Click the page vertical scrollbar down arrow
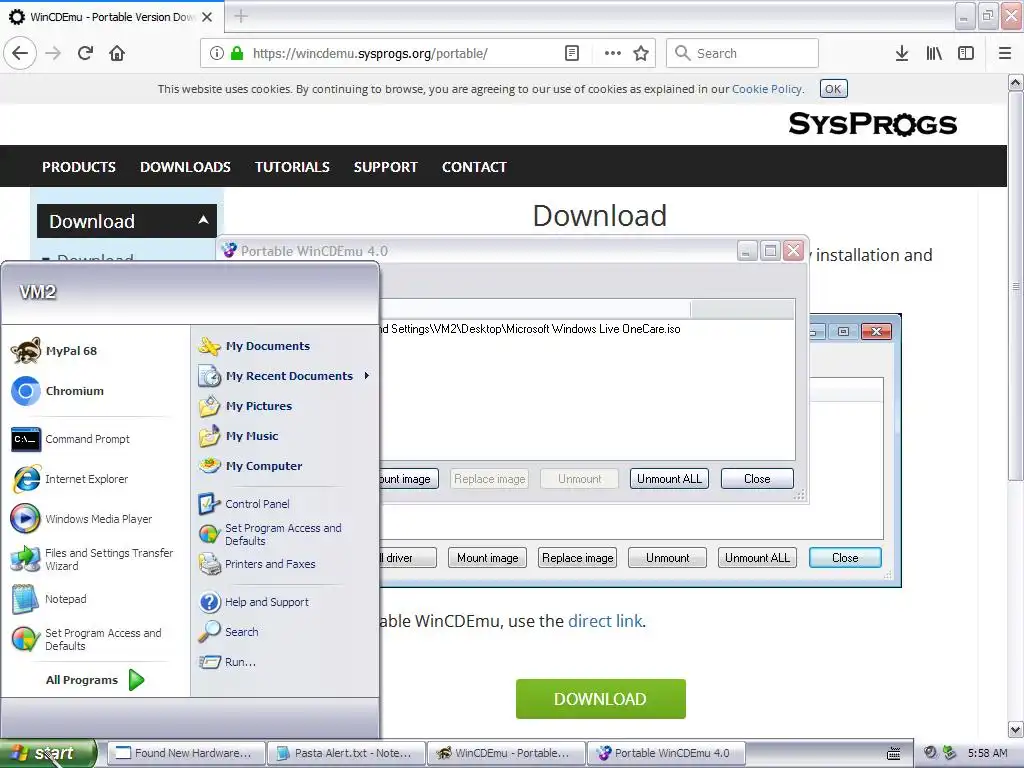This screenshot has height=768, width=1024. pyautogui.click(x=1016, y=729)
